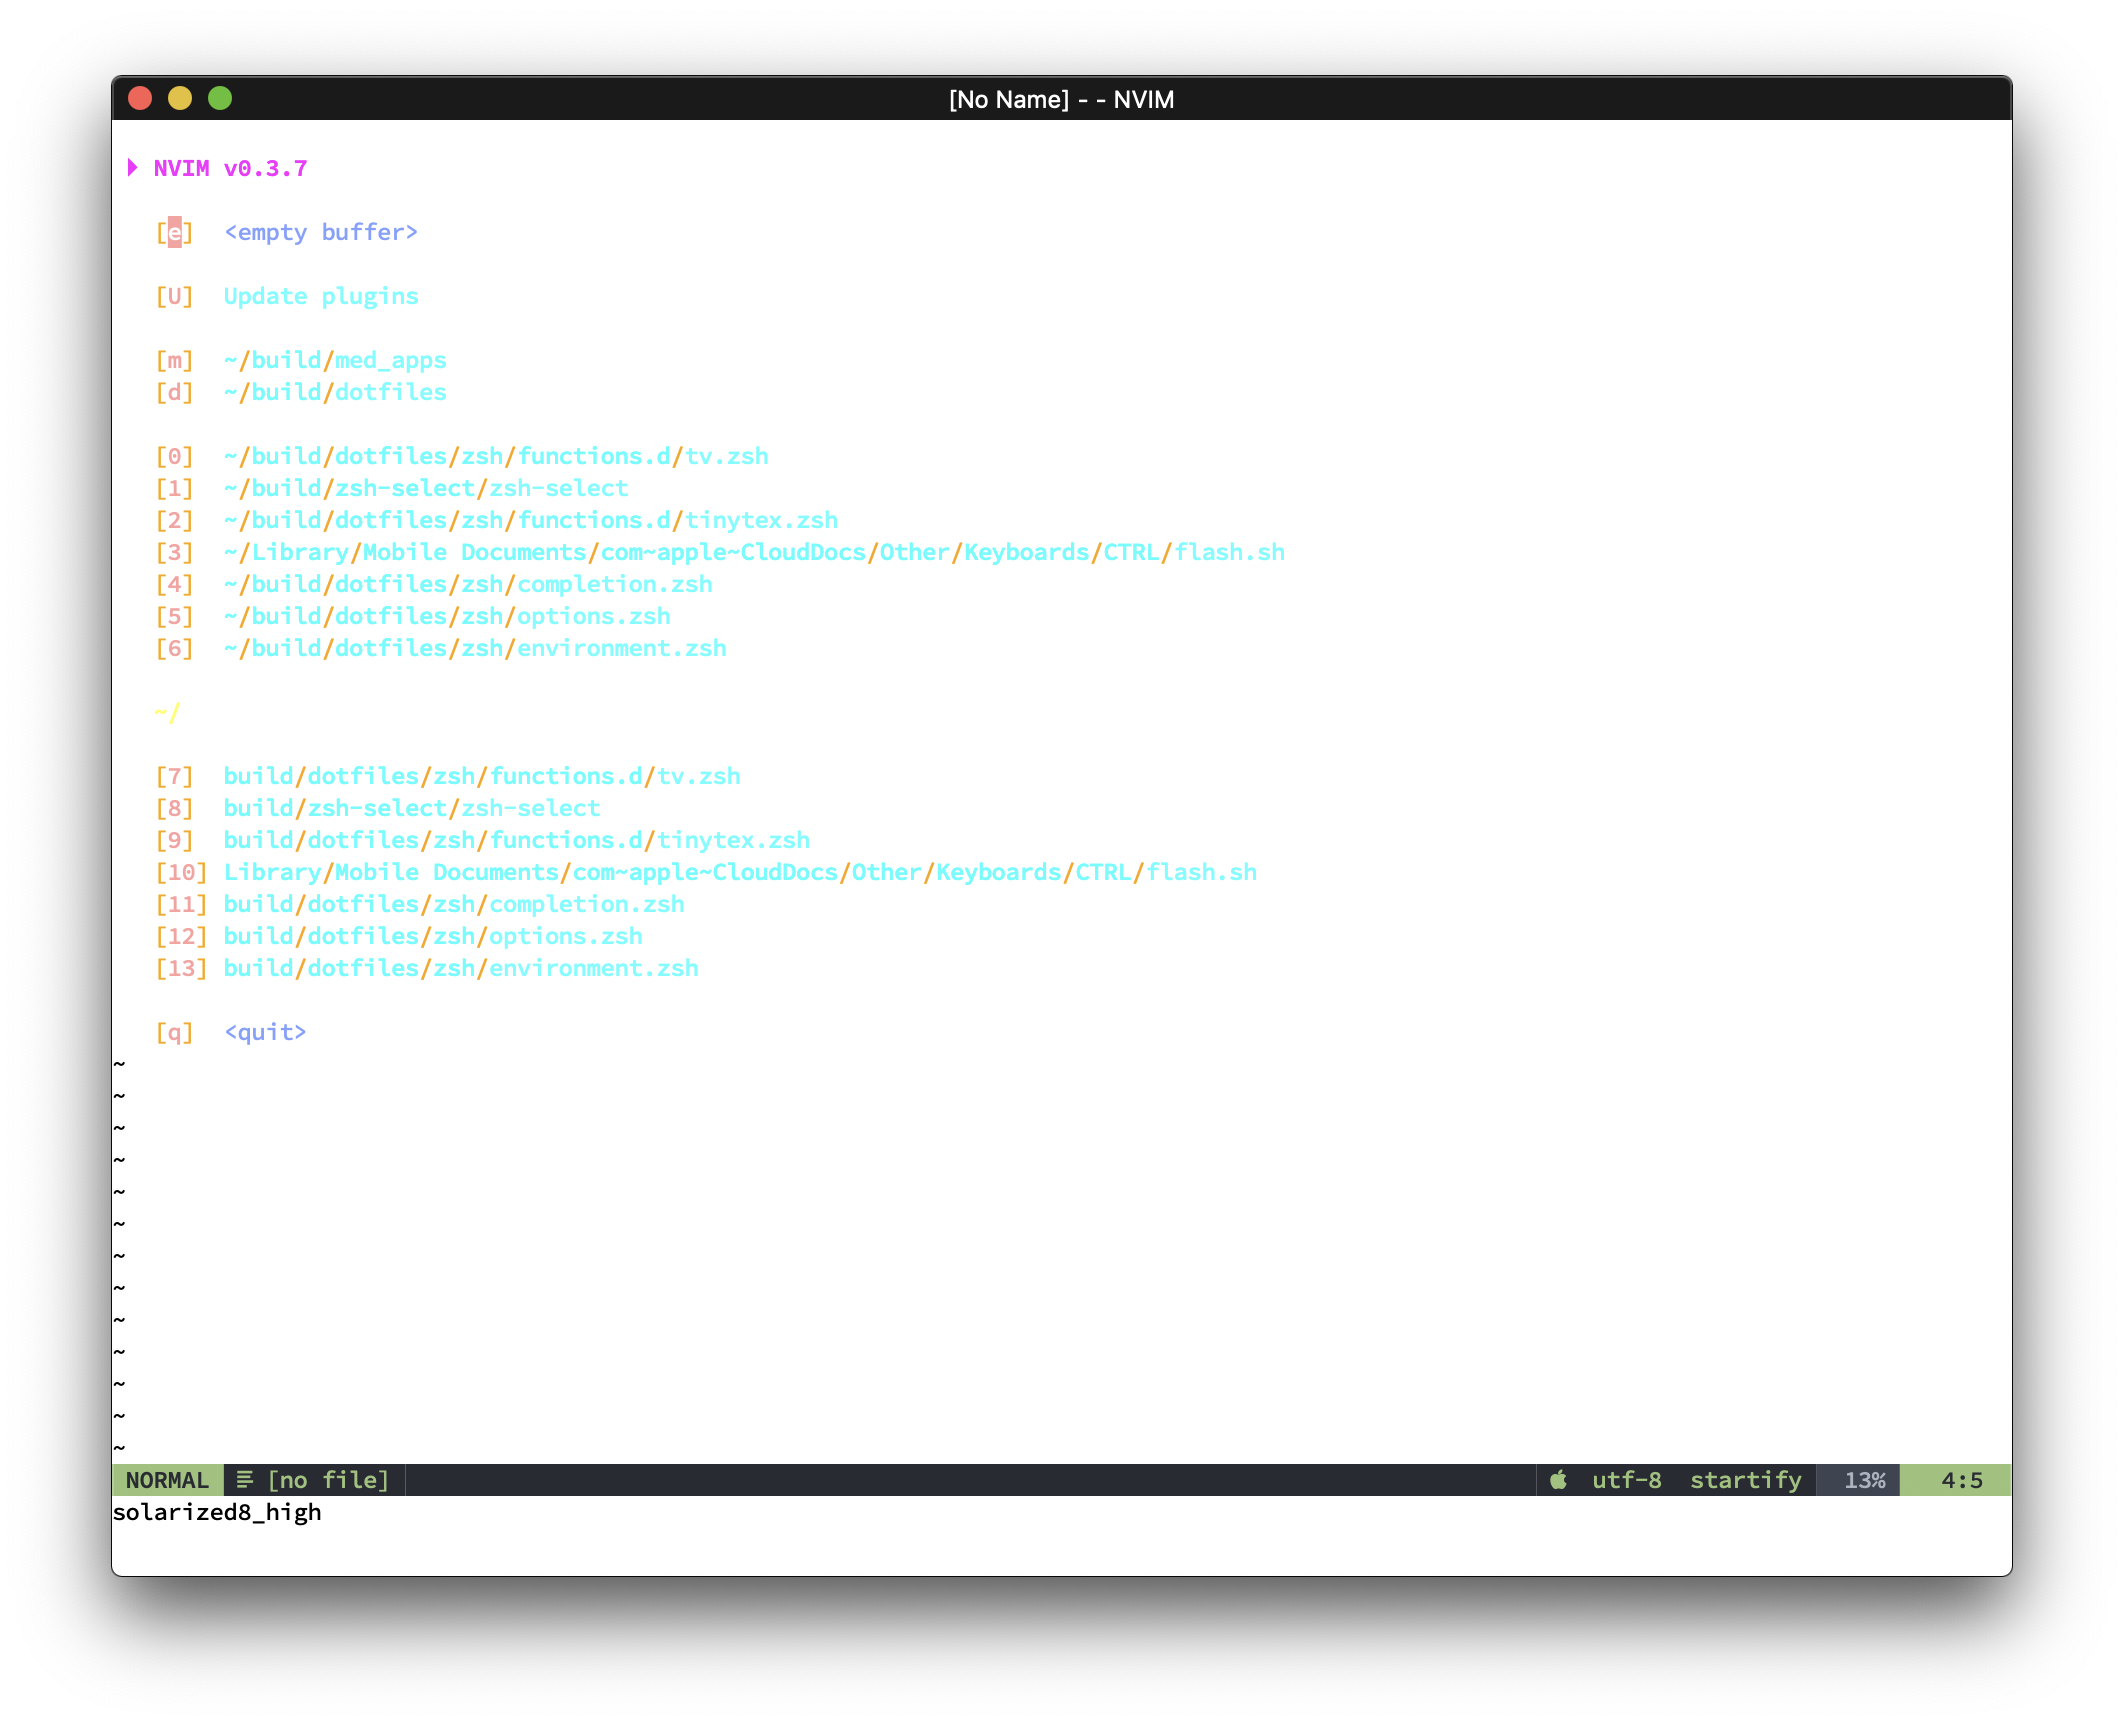The height and width of the screenshot is (1724, 2124).
Task: Select Update plugins
Action: click(320, 296)
